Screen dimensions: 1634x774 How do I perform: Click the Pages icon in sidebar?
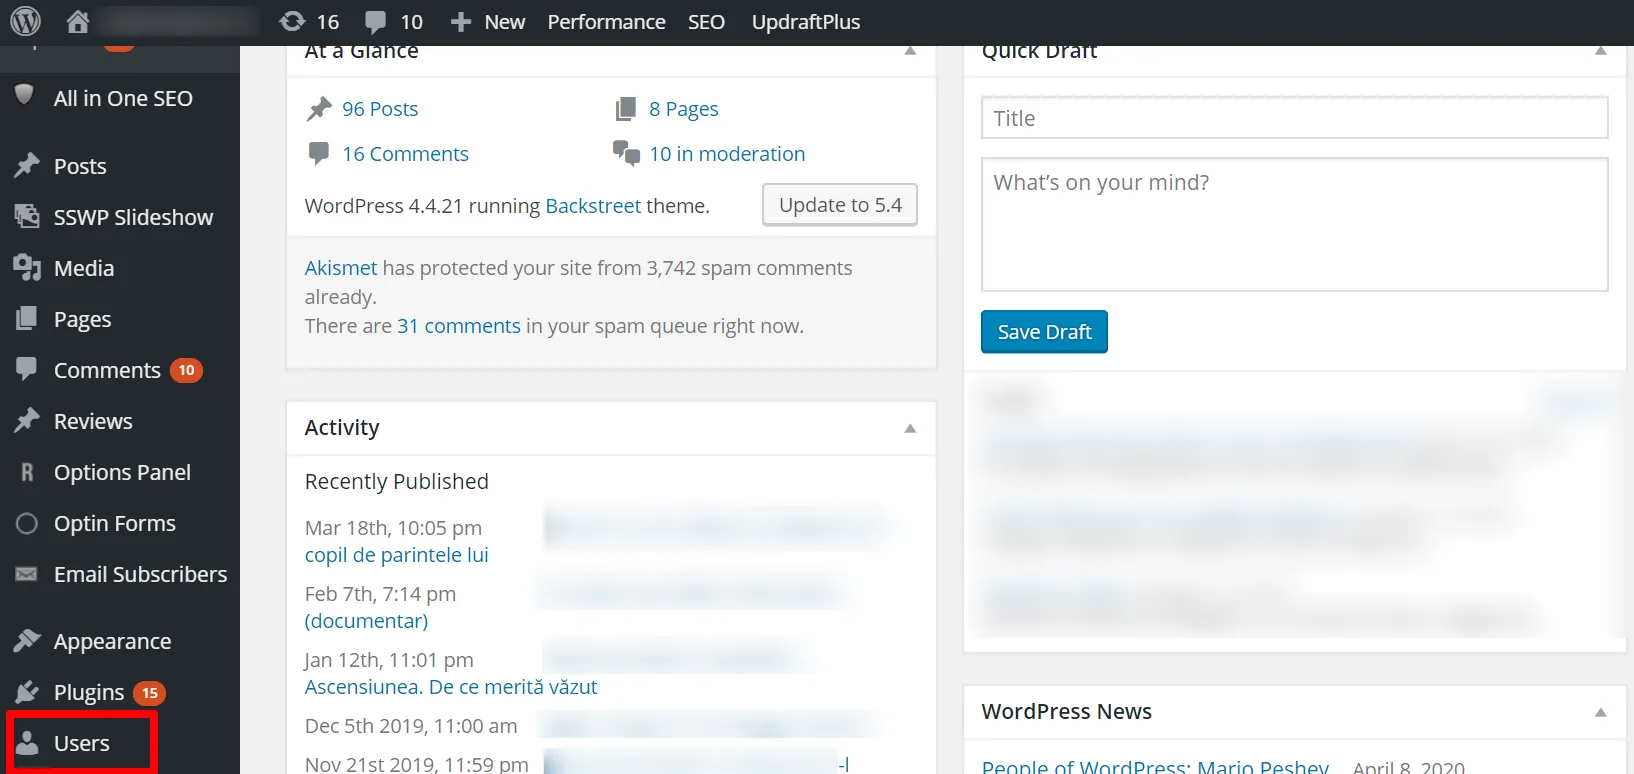click(27, 318)
